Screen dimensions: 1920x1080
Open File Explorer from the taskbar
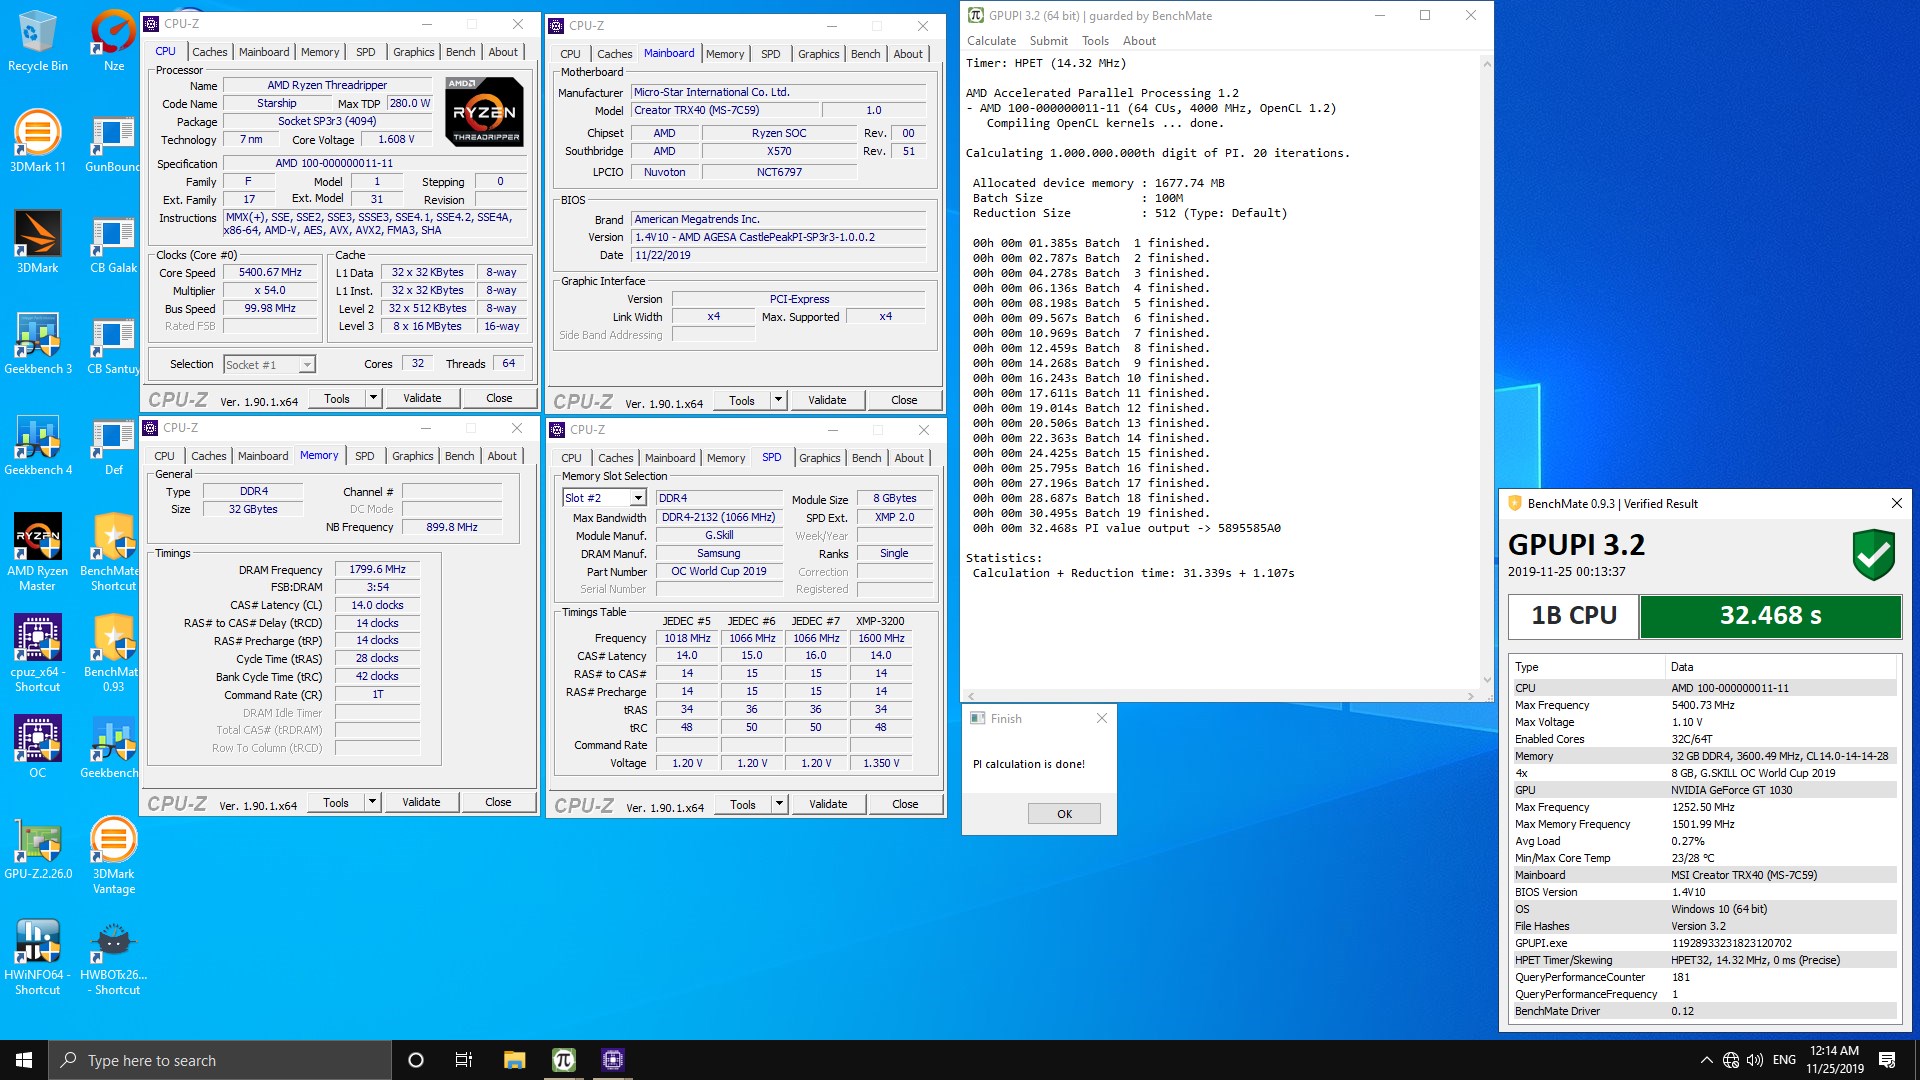pos(514,1060)
